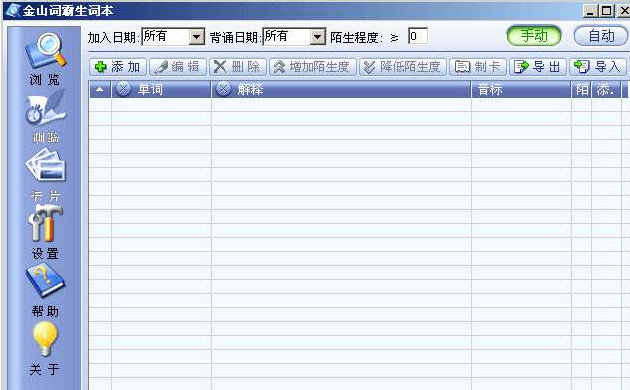Open the 测验 quiz icon in sidebar
Screen dimensions: 630x390
click(45, 108)
